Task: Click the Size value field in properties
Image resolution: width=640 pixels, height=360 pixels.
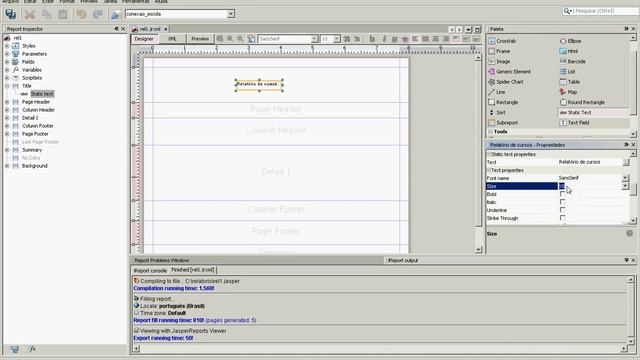Action: click(590, 186)
